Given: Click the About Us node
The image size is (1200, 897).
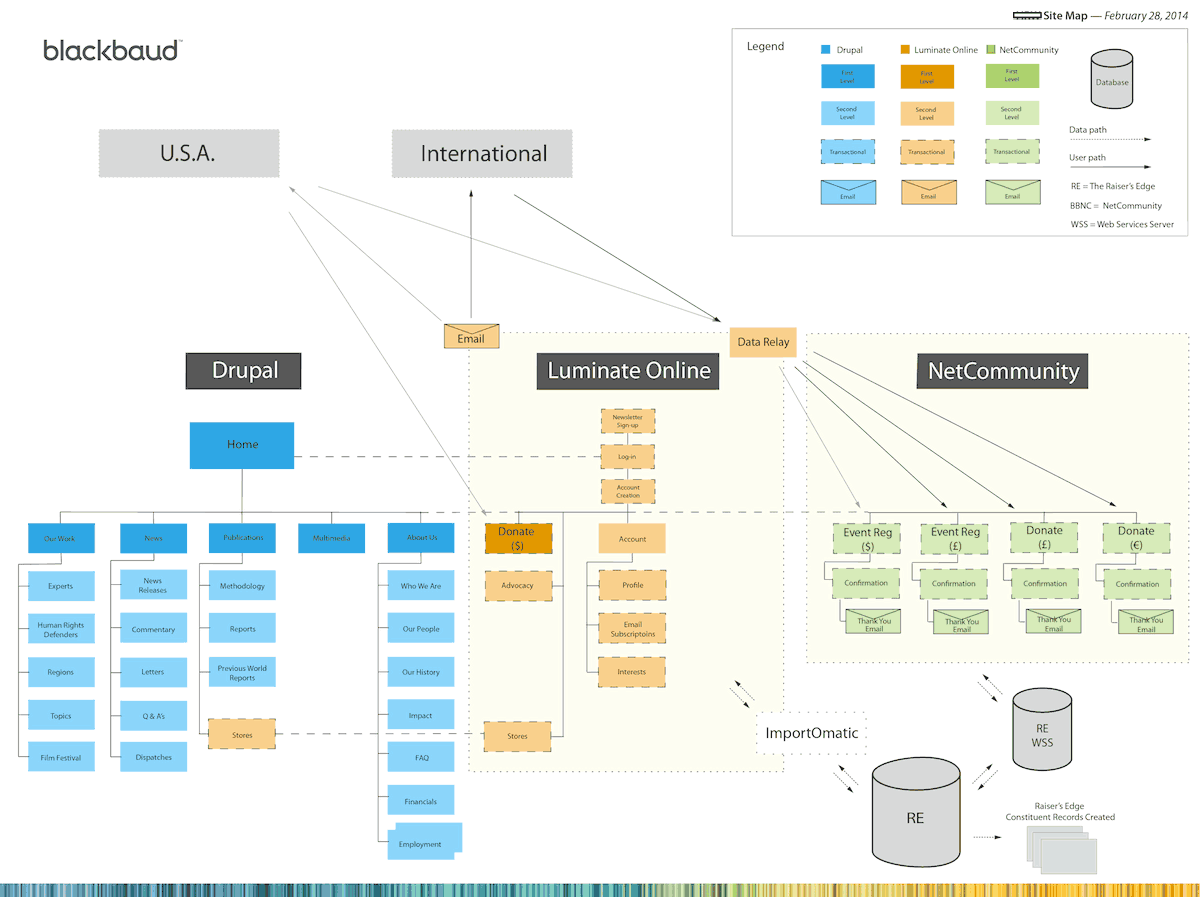Looking at the screenshot, I should 421,538.
